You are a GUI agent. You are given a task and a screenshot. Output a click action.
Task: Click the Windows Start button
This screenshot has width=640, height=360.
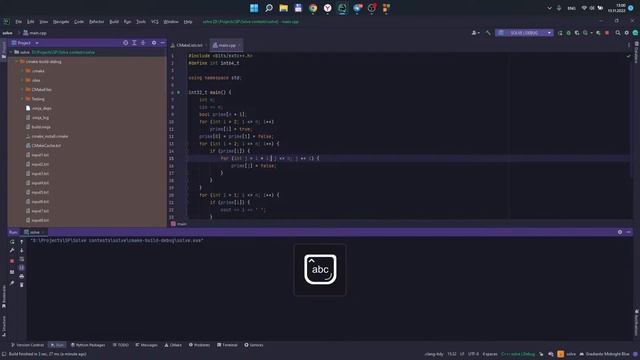tap(254, 8)
